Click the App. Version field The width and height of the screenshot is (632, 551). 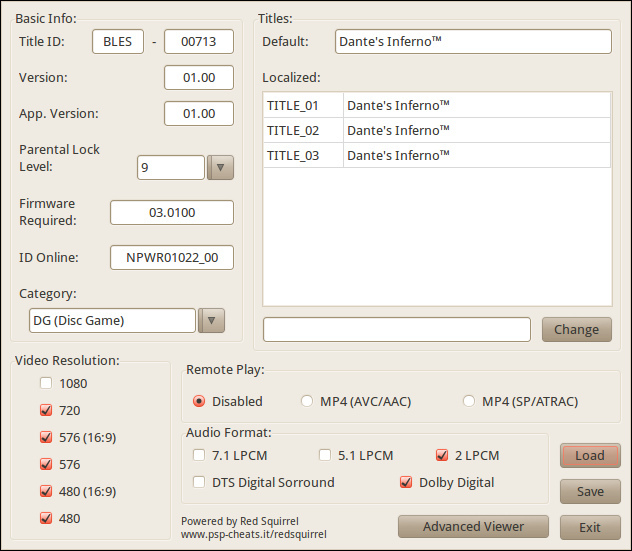coord(199,114)
